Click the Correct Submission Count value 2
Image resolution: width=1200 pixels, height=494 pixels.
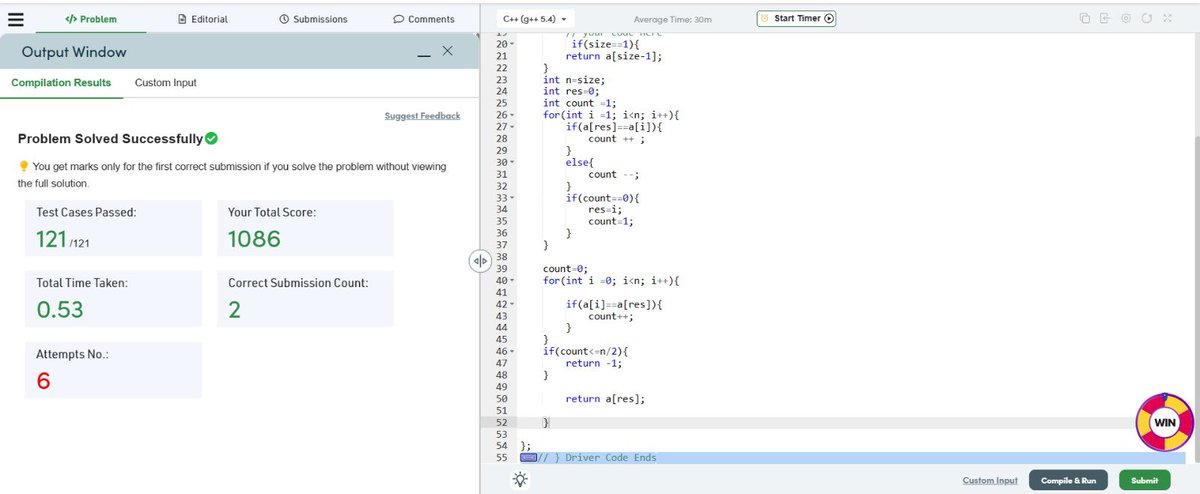click(234, 310)
